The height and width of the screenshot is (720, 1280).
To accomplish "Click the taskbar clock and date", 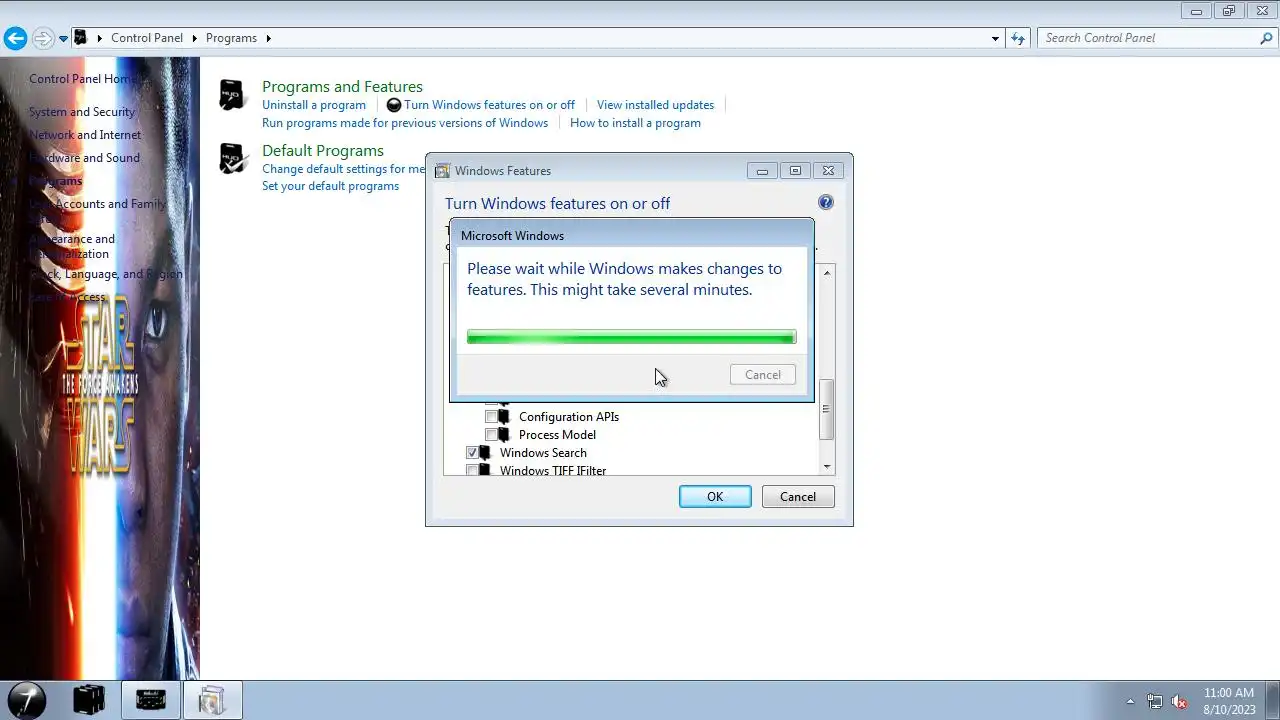I will tap(1229, 701).
